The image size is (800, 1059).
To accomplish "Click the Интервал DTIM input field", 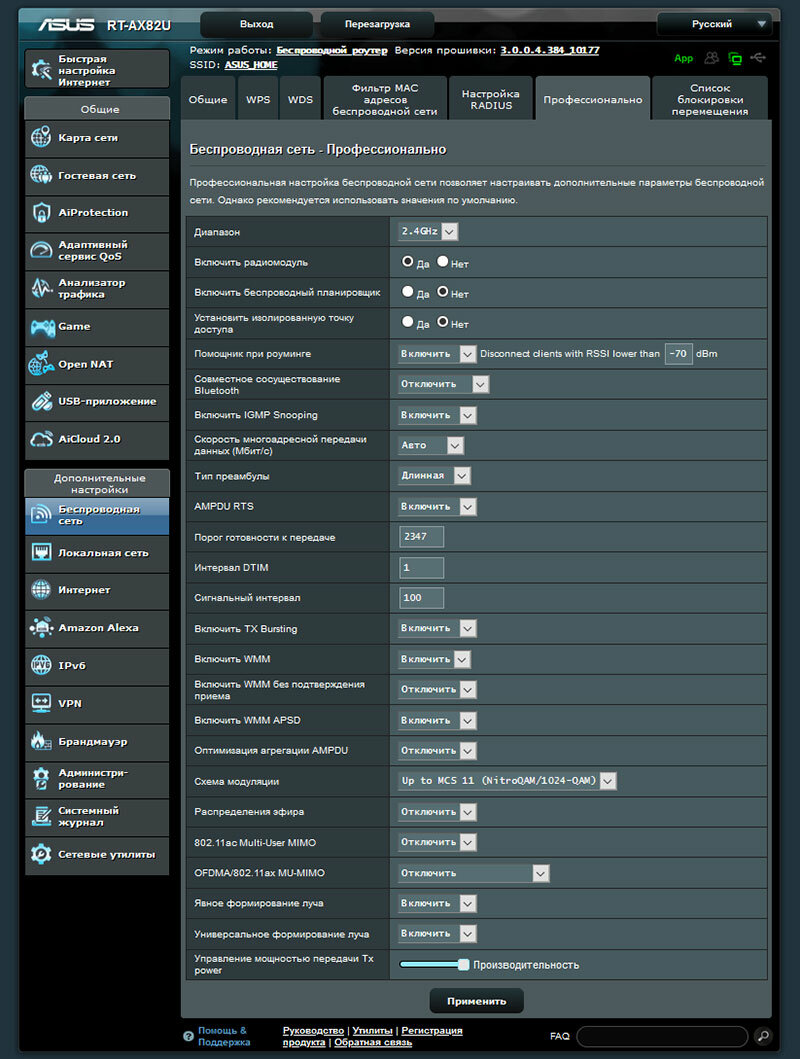I will click(x=421, y=567).
